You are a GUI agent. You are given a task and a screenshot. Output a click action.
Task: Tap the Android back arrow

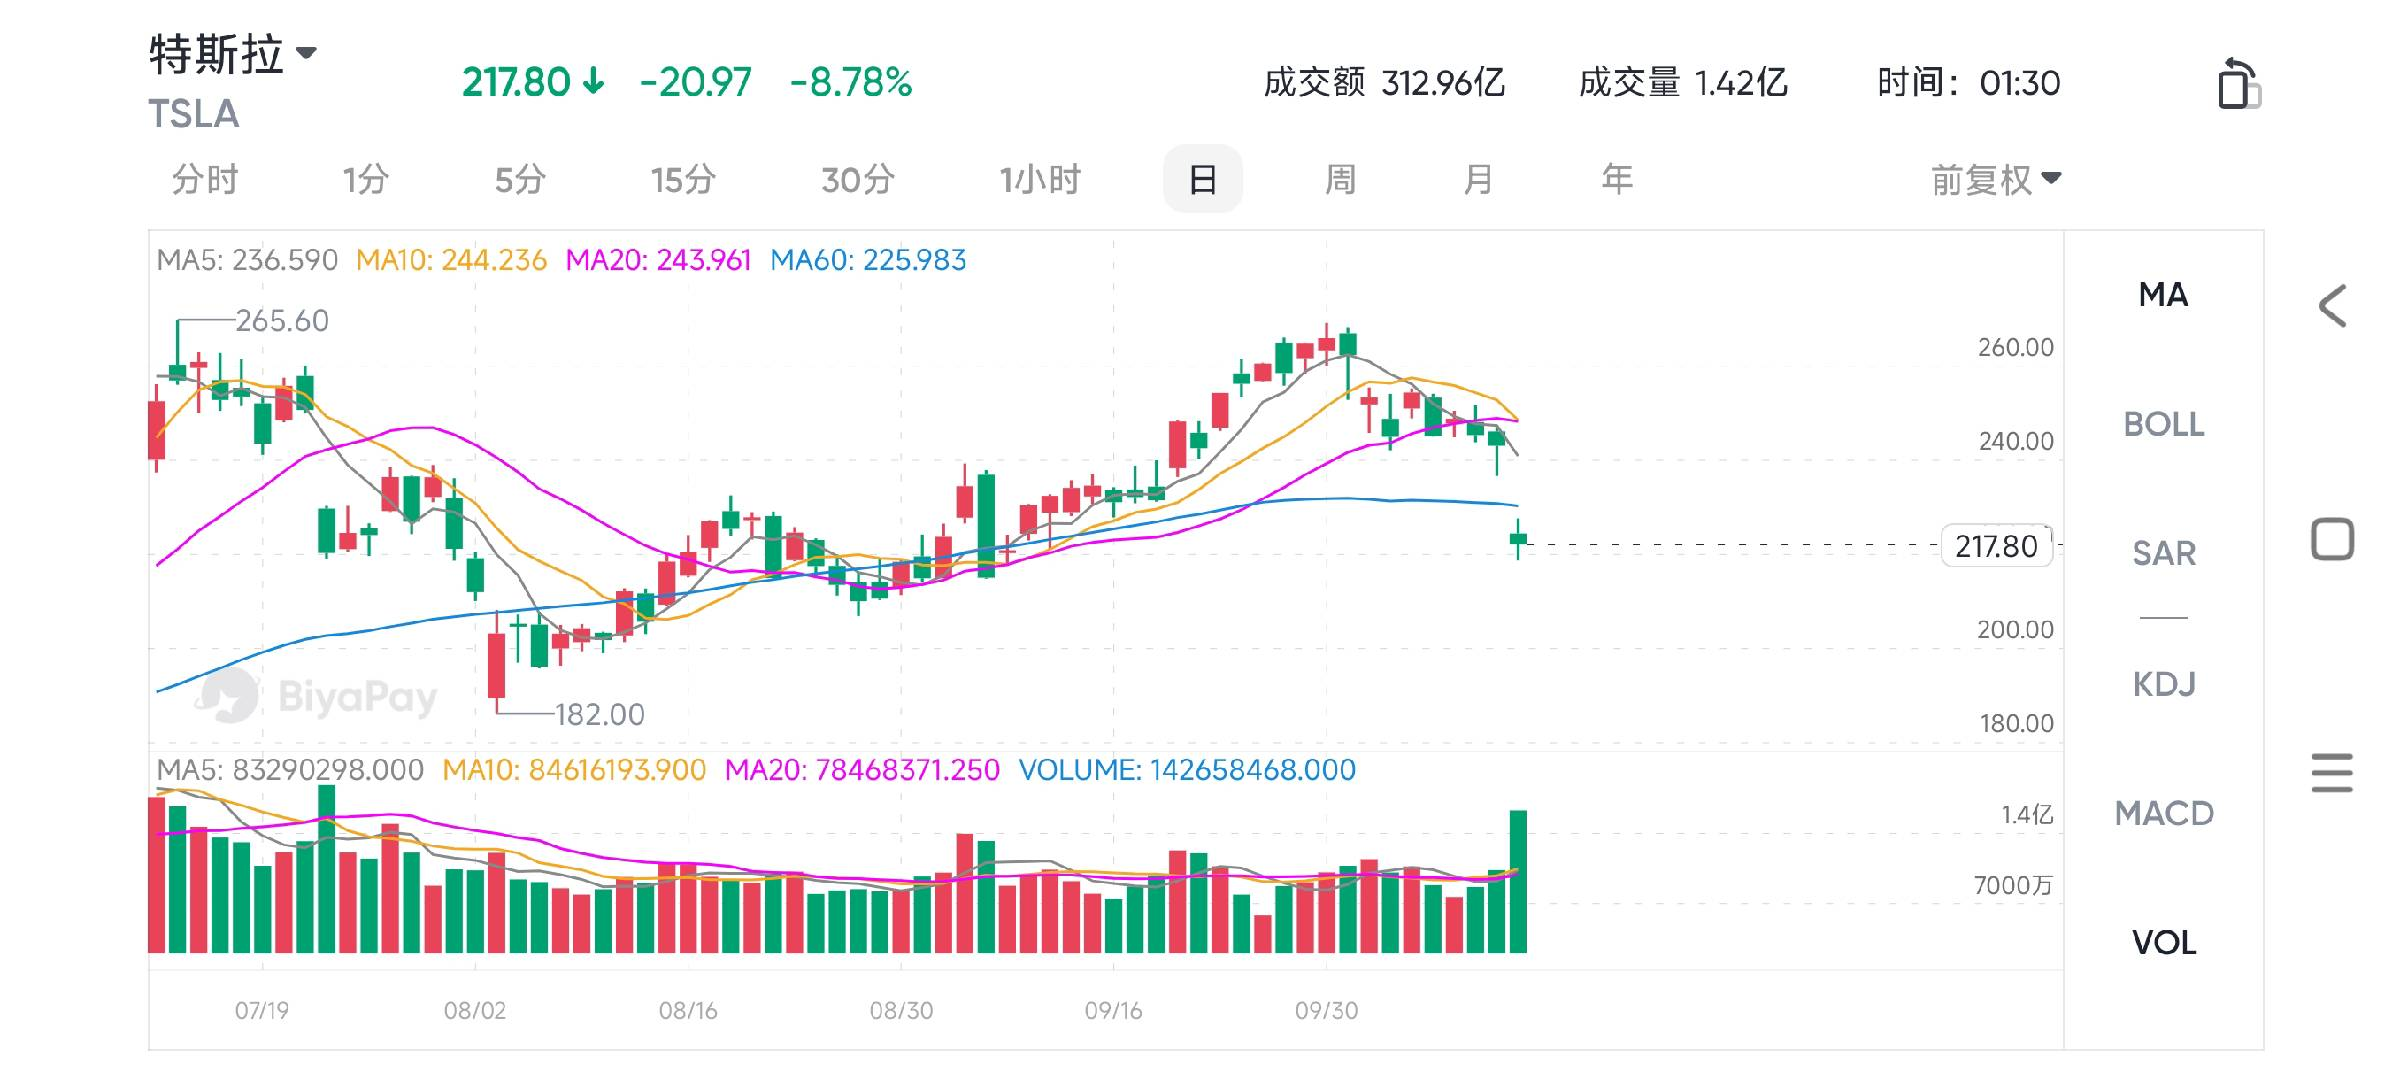coord(2333,306)
